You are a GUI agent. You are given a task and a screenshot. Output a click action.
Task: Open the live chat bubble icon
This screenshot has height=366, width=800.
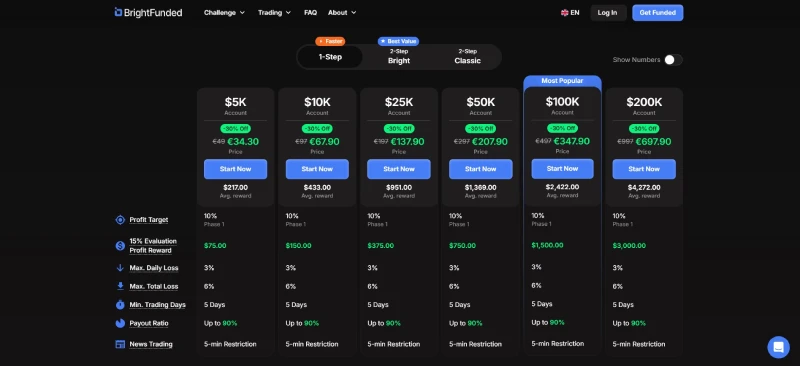778,347
